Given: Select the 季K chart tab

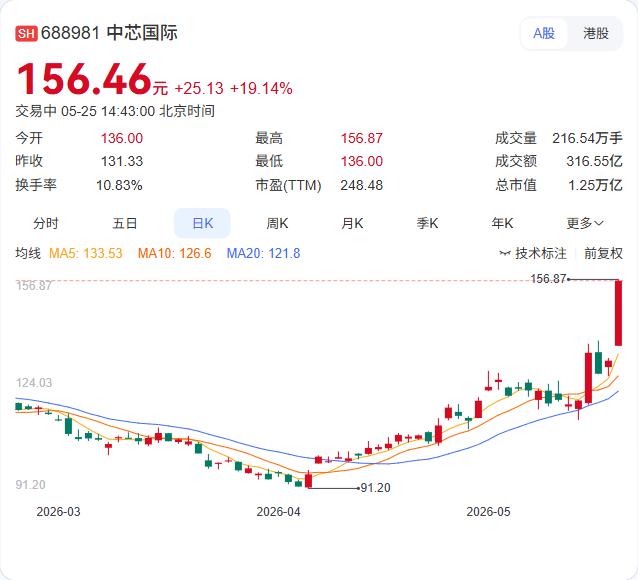Looking at the screenshot, I should (427, 223).
